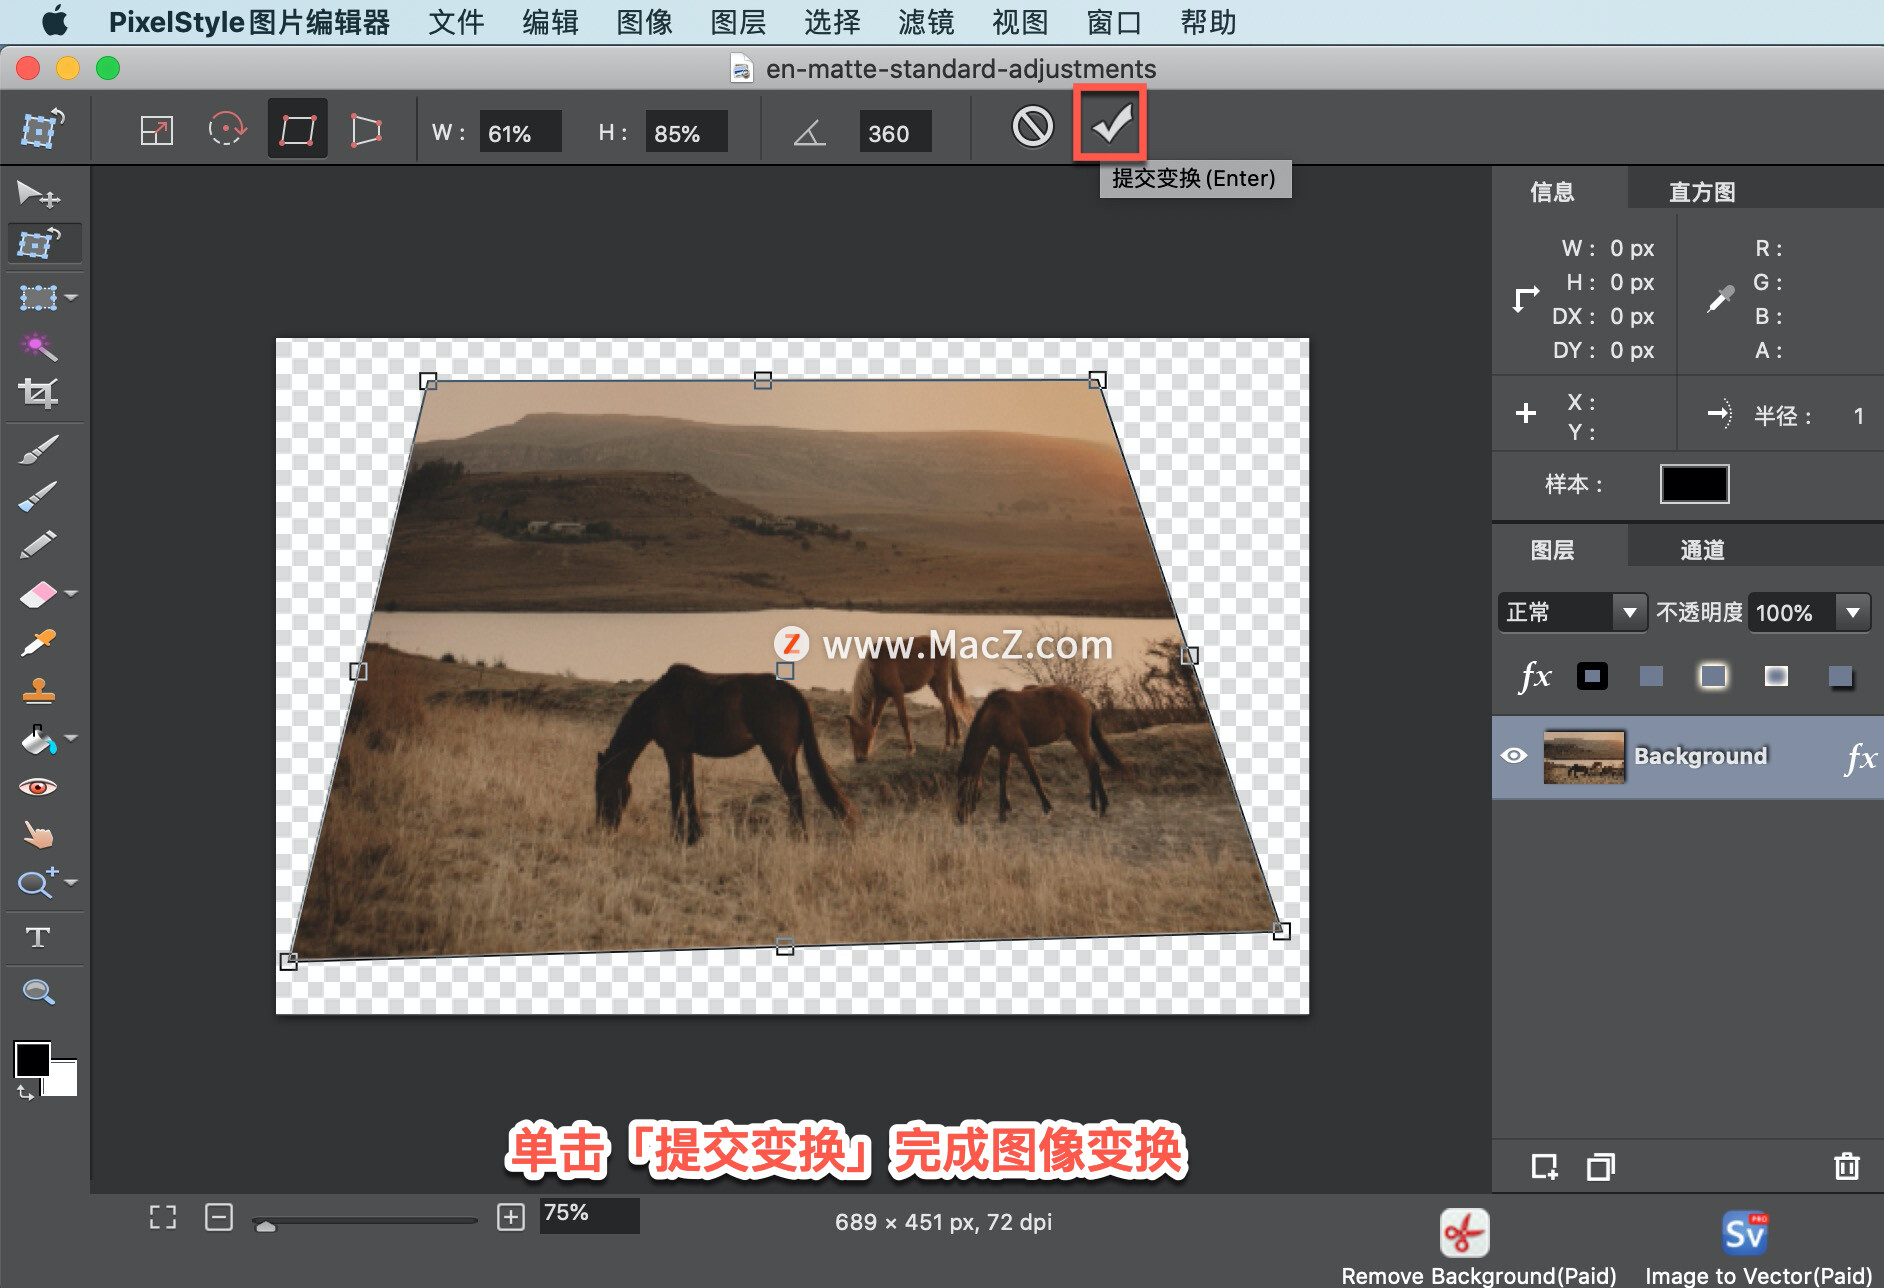Screen dimensions: 1884x1288
Task: Select the Red Eye removal tool
Action: 38,786
